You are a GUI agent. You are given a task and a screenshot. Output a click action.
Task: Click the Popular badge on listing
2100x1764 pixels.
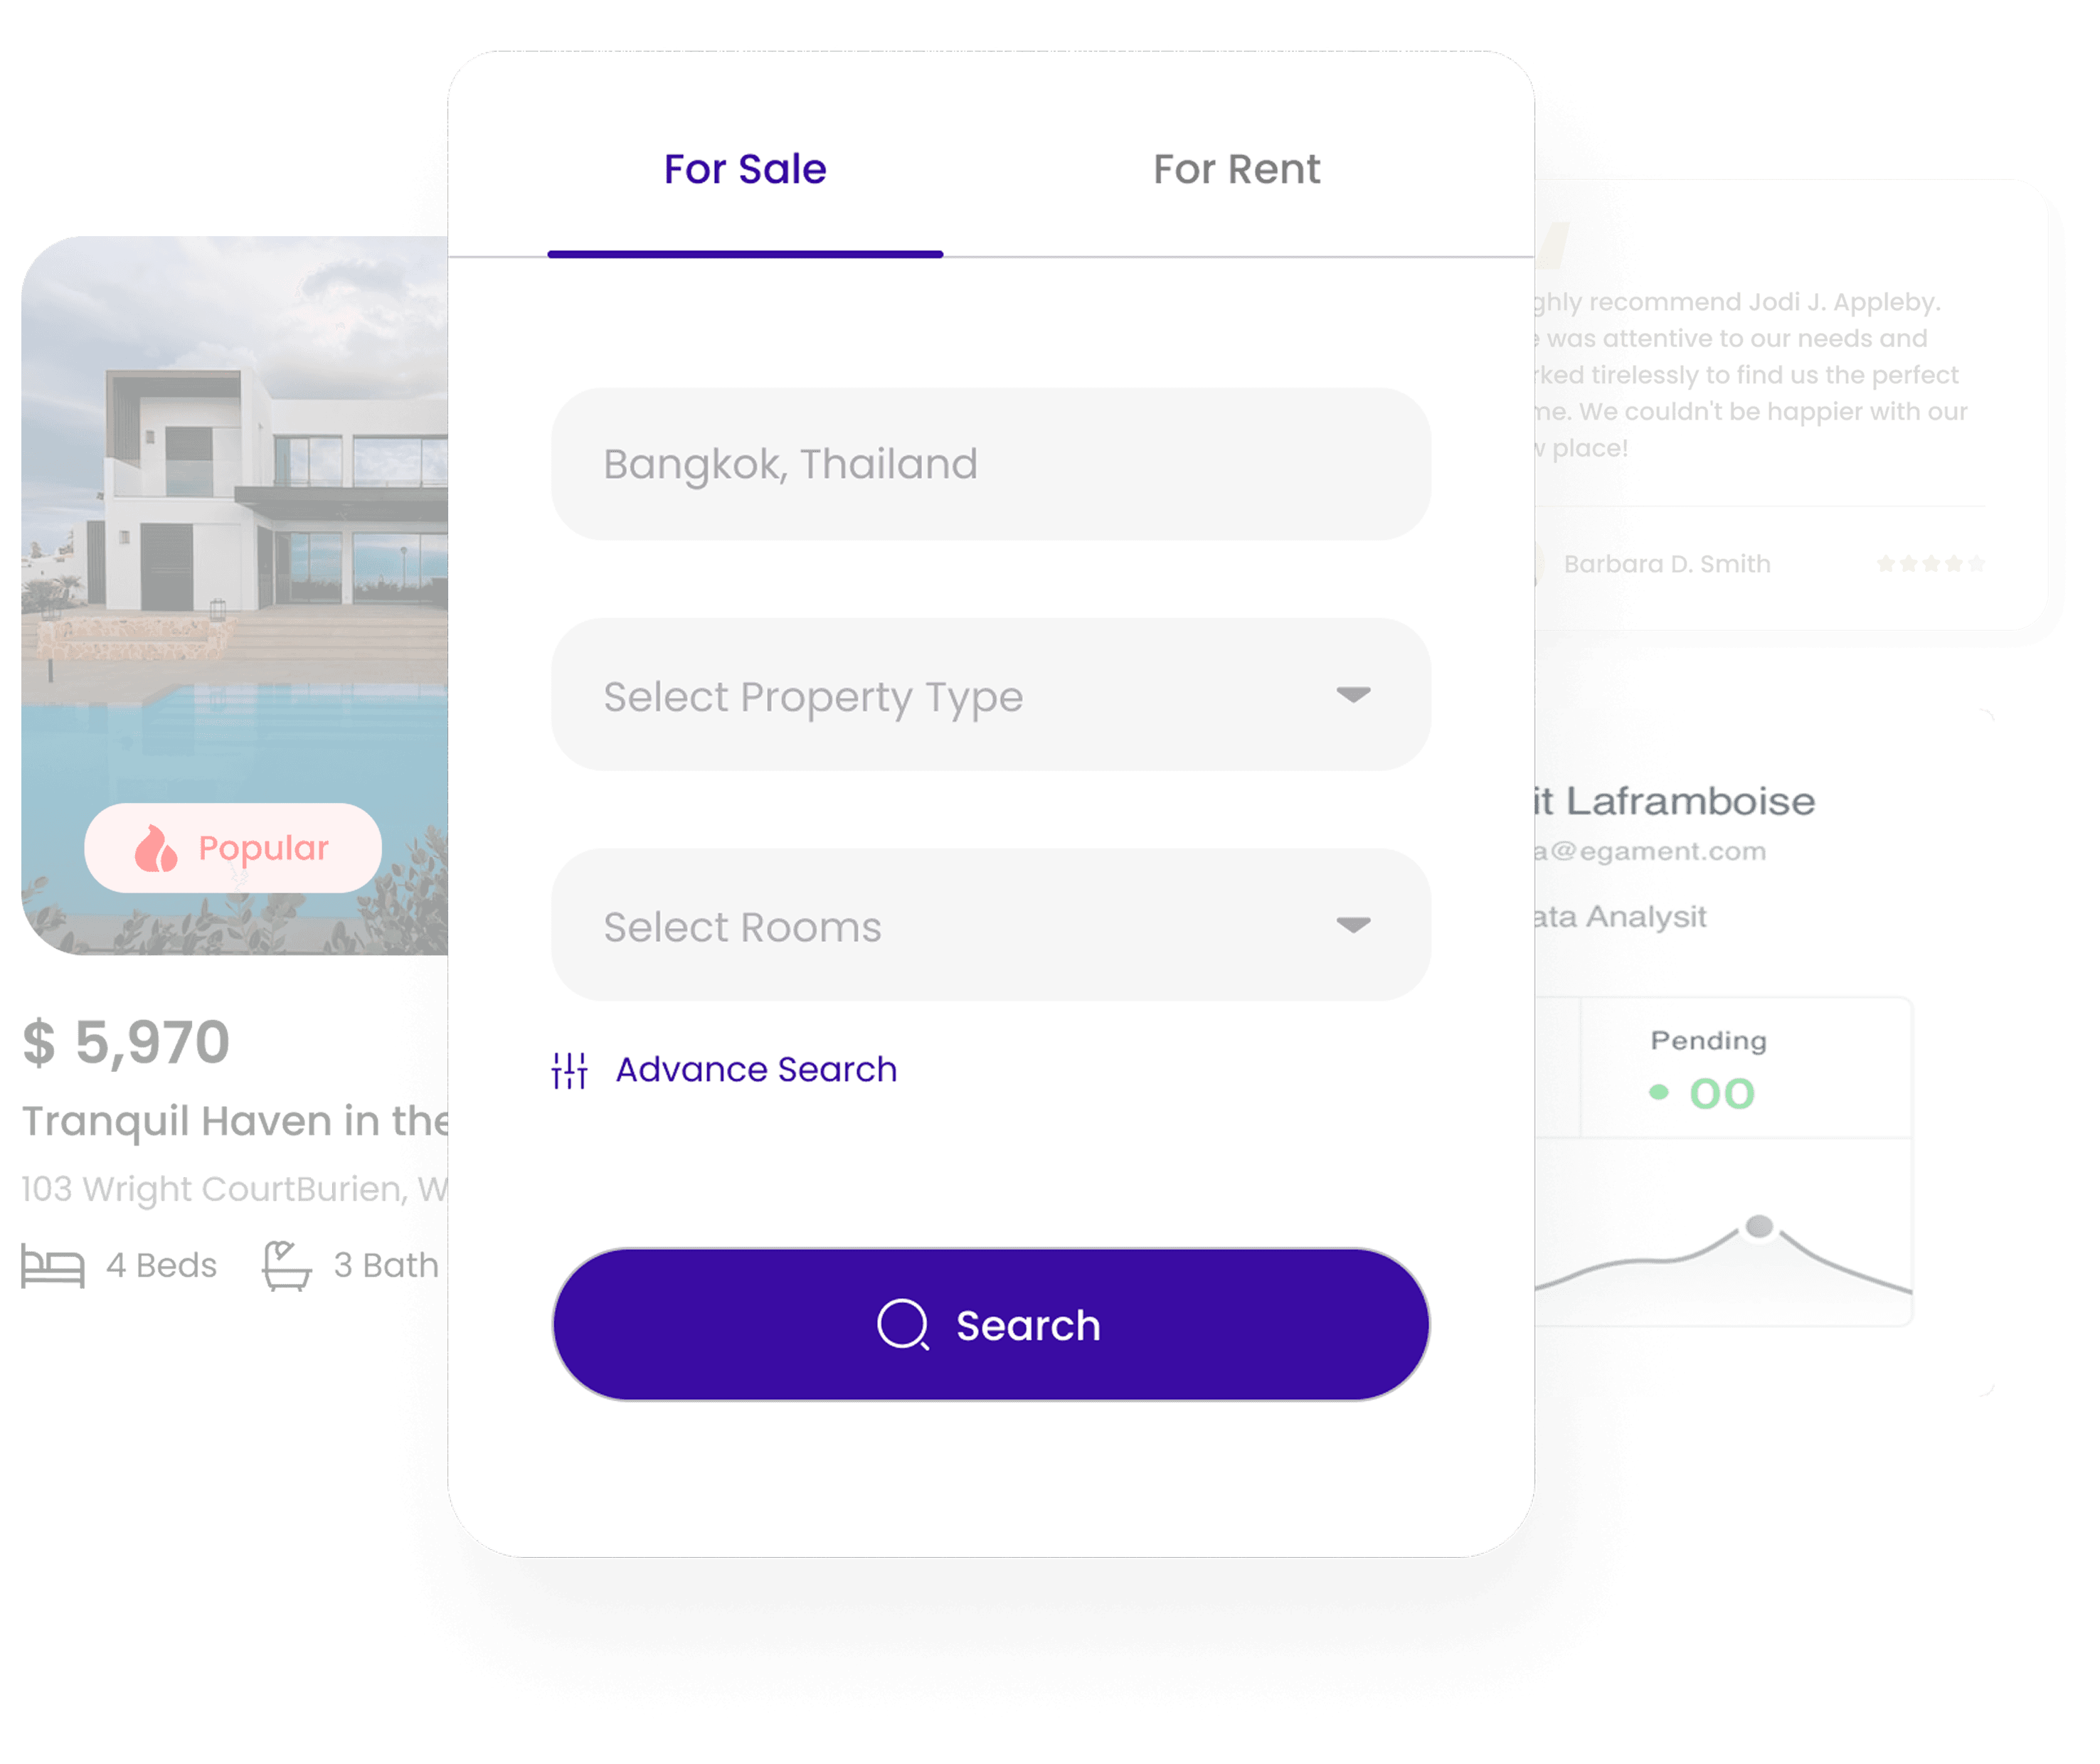(233, 848)
